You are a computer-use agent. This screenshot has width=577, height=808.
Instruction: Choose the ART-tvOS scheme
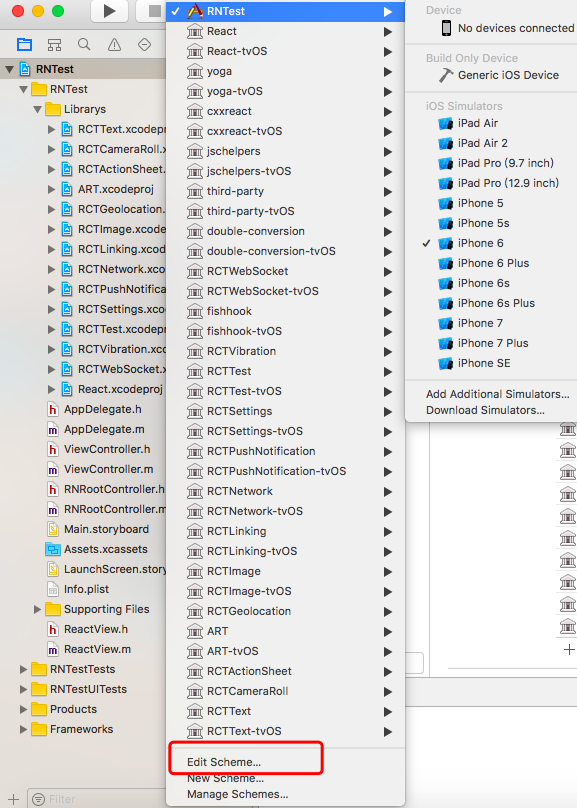[x=285, y=651]
